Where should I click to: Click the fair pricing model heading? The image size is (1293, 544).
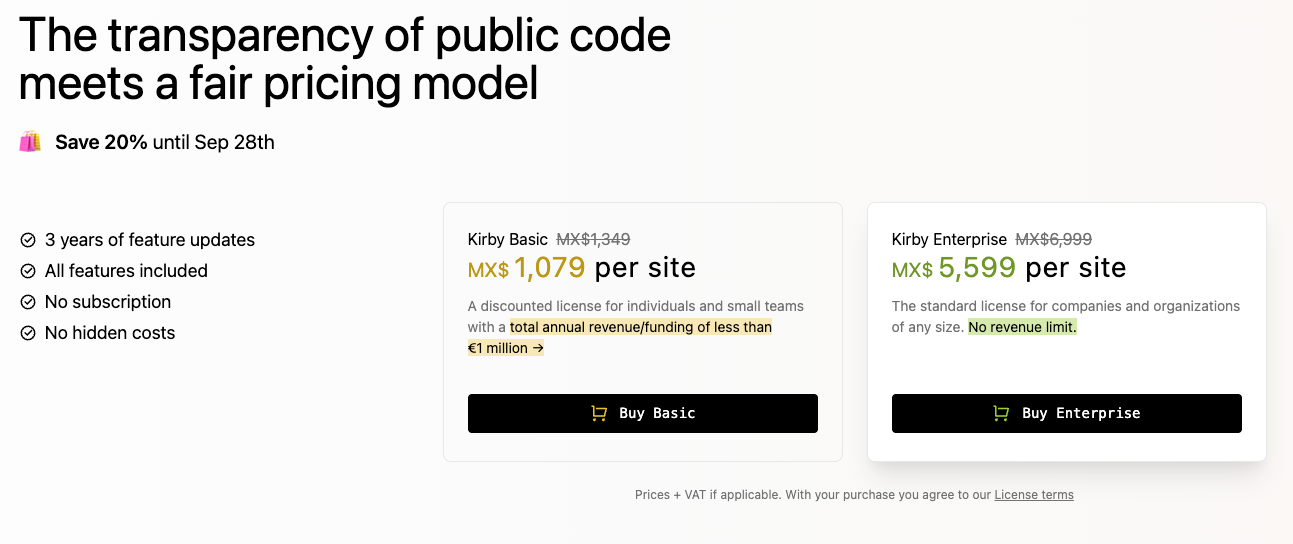point(279,84)
